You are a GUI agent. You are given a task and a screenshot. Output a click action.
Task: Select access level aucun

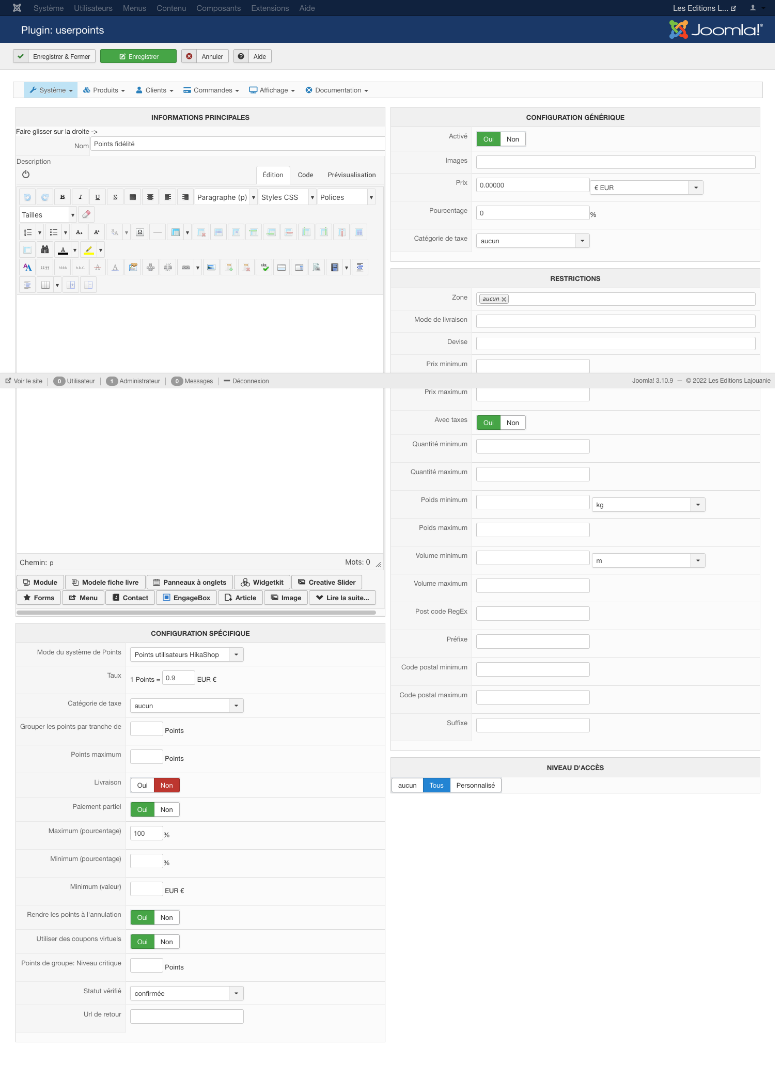pos(407,785)
